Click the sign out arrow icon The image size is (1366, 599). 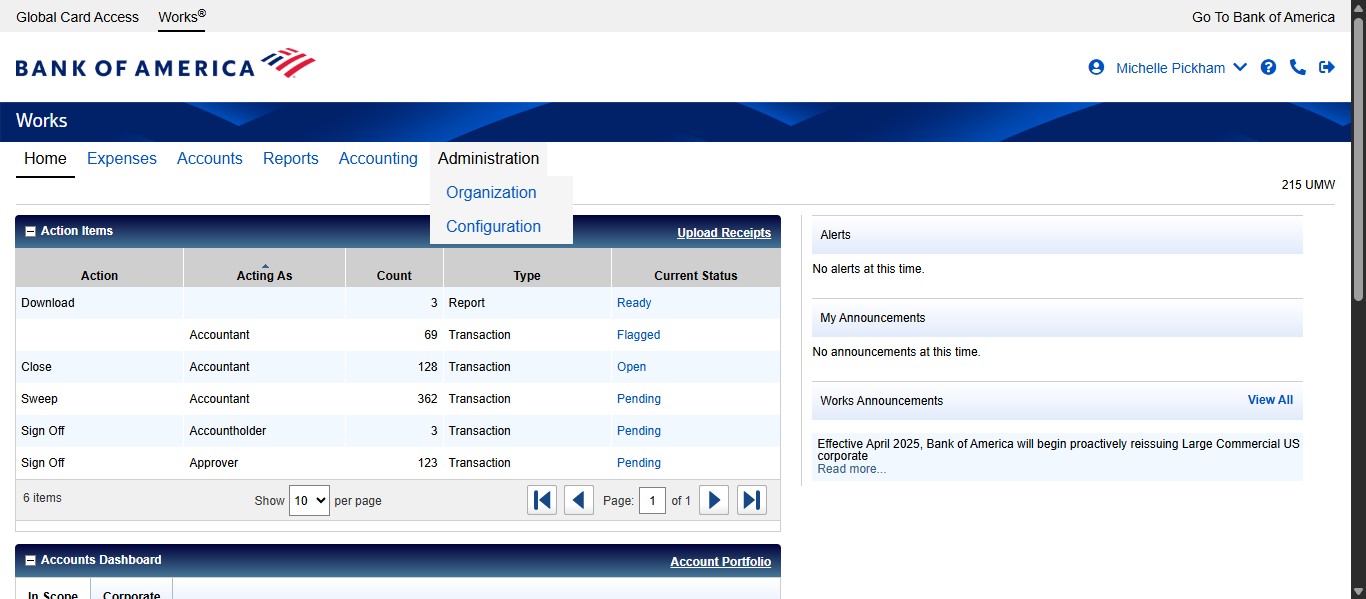point(1327,68)
